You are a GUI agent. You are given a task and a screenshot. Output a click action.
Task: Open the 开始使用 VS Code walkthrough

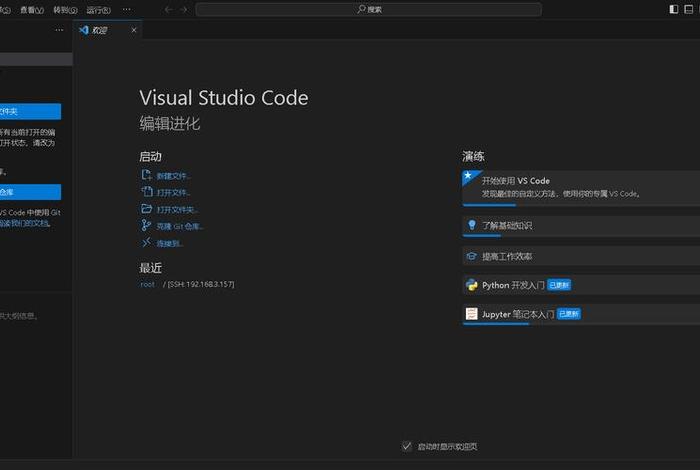[x=581, y=188]
